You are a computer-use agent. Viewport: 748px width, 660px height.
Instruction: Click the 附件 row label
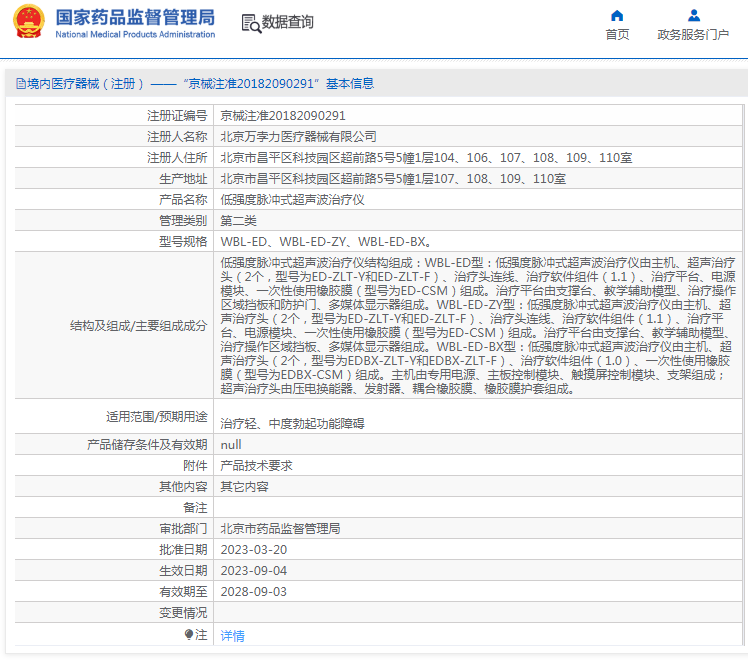coord(195,466)
